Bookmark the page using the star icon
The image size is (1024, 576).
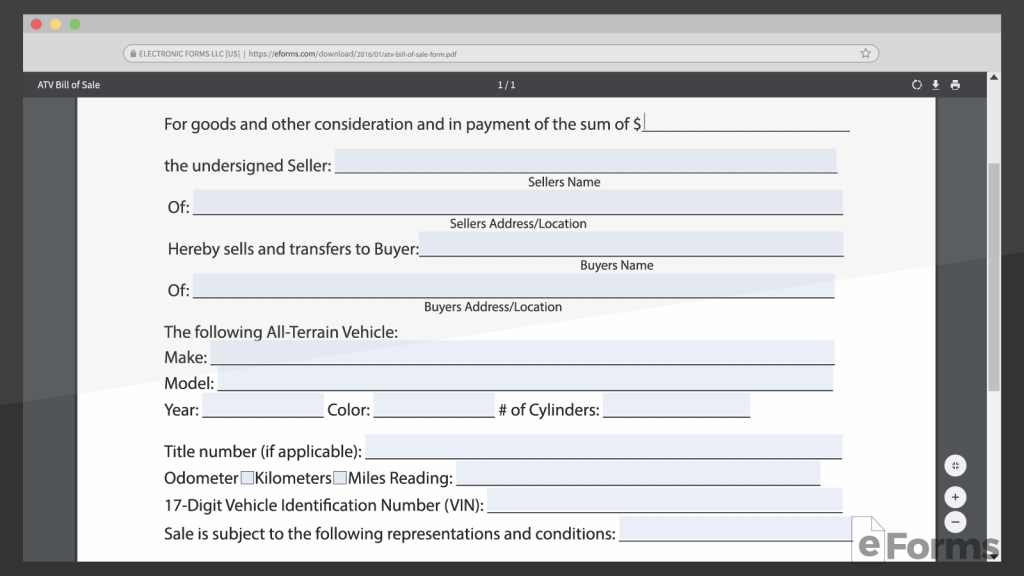click(x=865, y=53)
